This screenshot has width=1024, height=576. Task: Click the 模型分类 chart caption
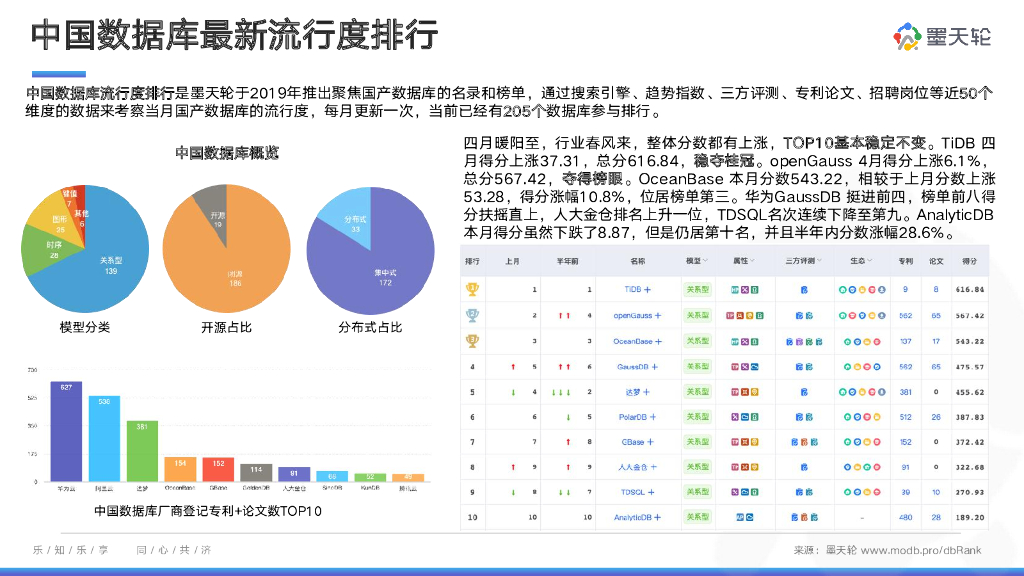85,327
